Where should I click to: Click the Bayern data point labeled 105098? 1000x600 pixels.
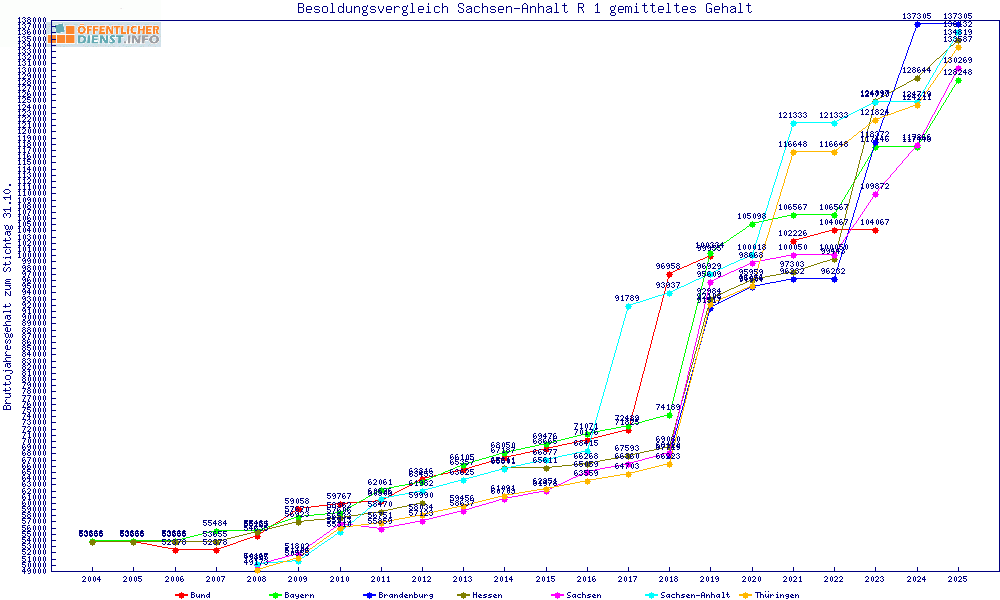[752, 224]
